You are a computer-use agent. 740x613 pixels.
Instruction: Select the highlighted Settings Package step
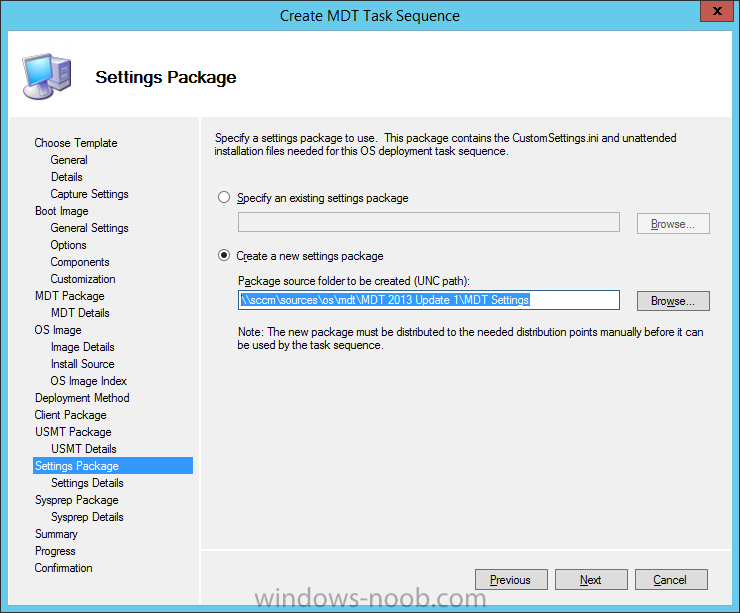tap(113, 466)
